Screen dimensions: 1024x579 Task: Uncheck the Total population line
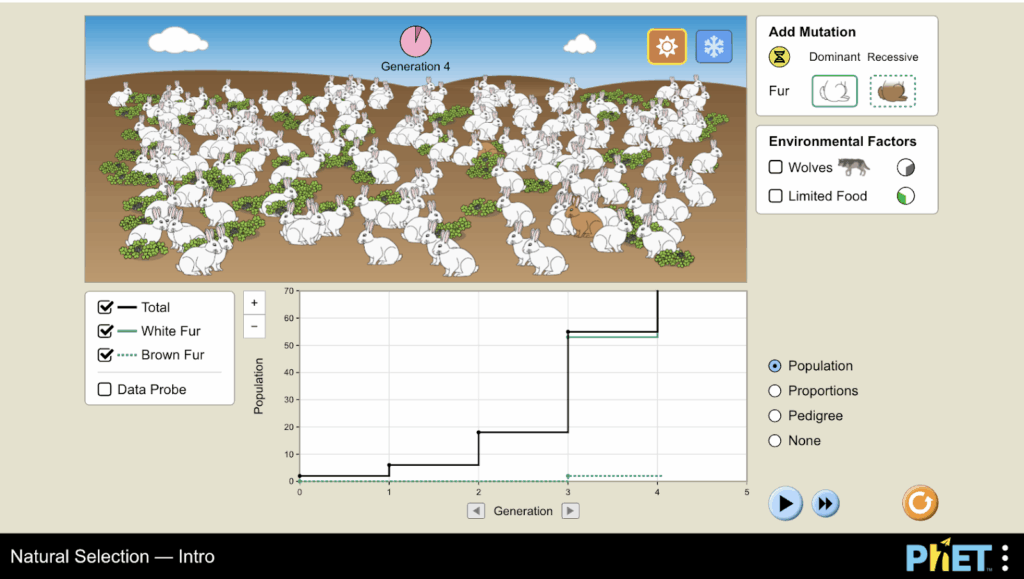[x=104, y=307]
